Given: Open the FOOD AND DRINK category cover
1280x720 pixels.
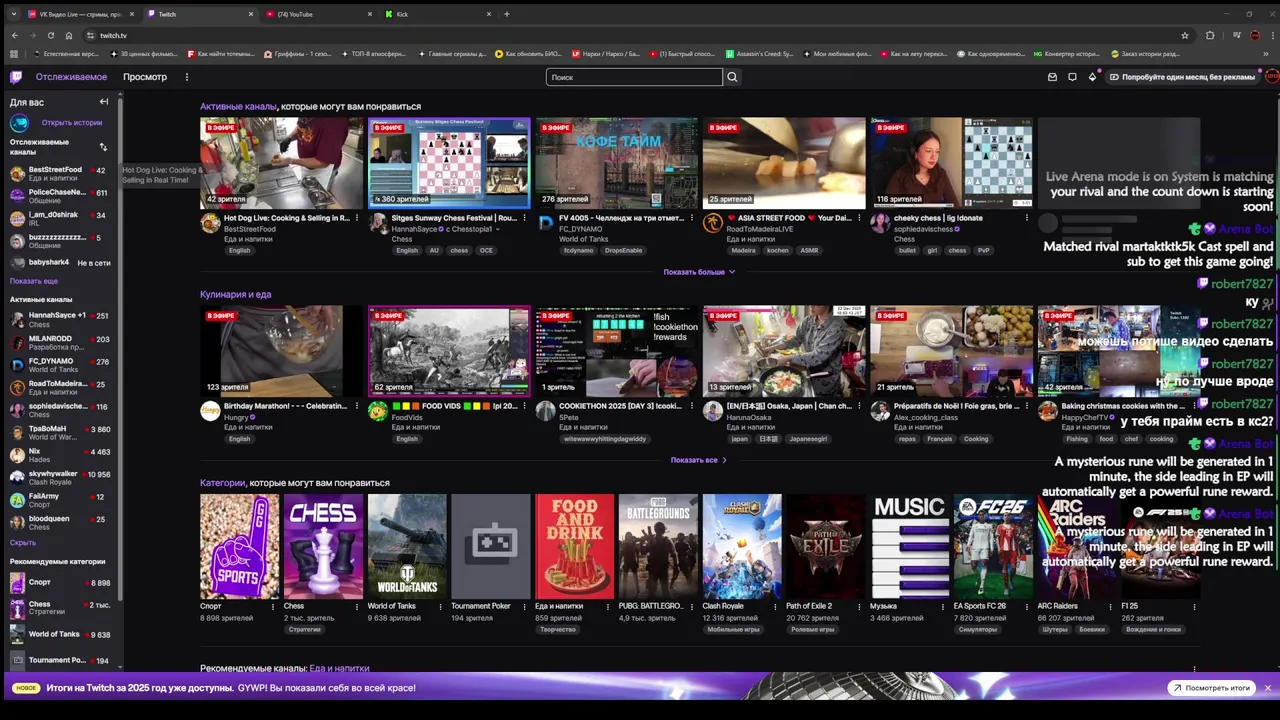Looking at the screenshot, I should point(574,546).
